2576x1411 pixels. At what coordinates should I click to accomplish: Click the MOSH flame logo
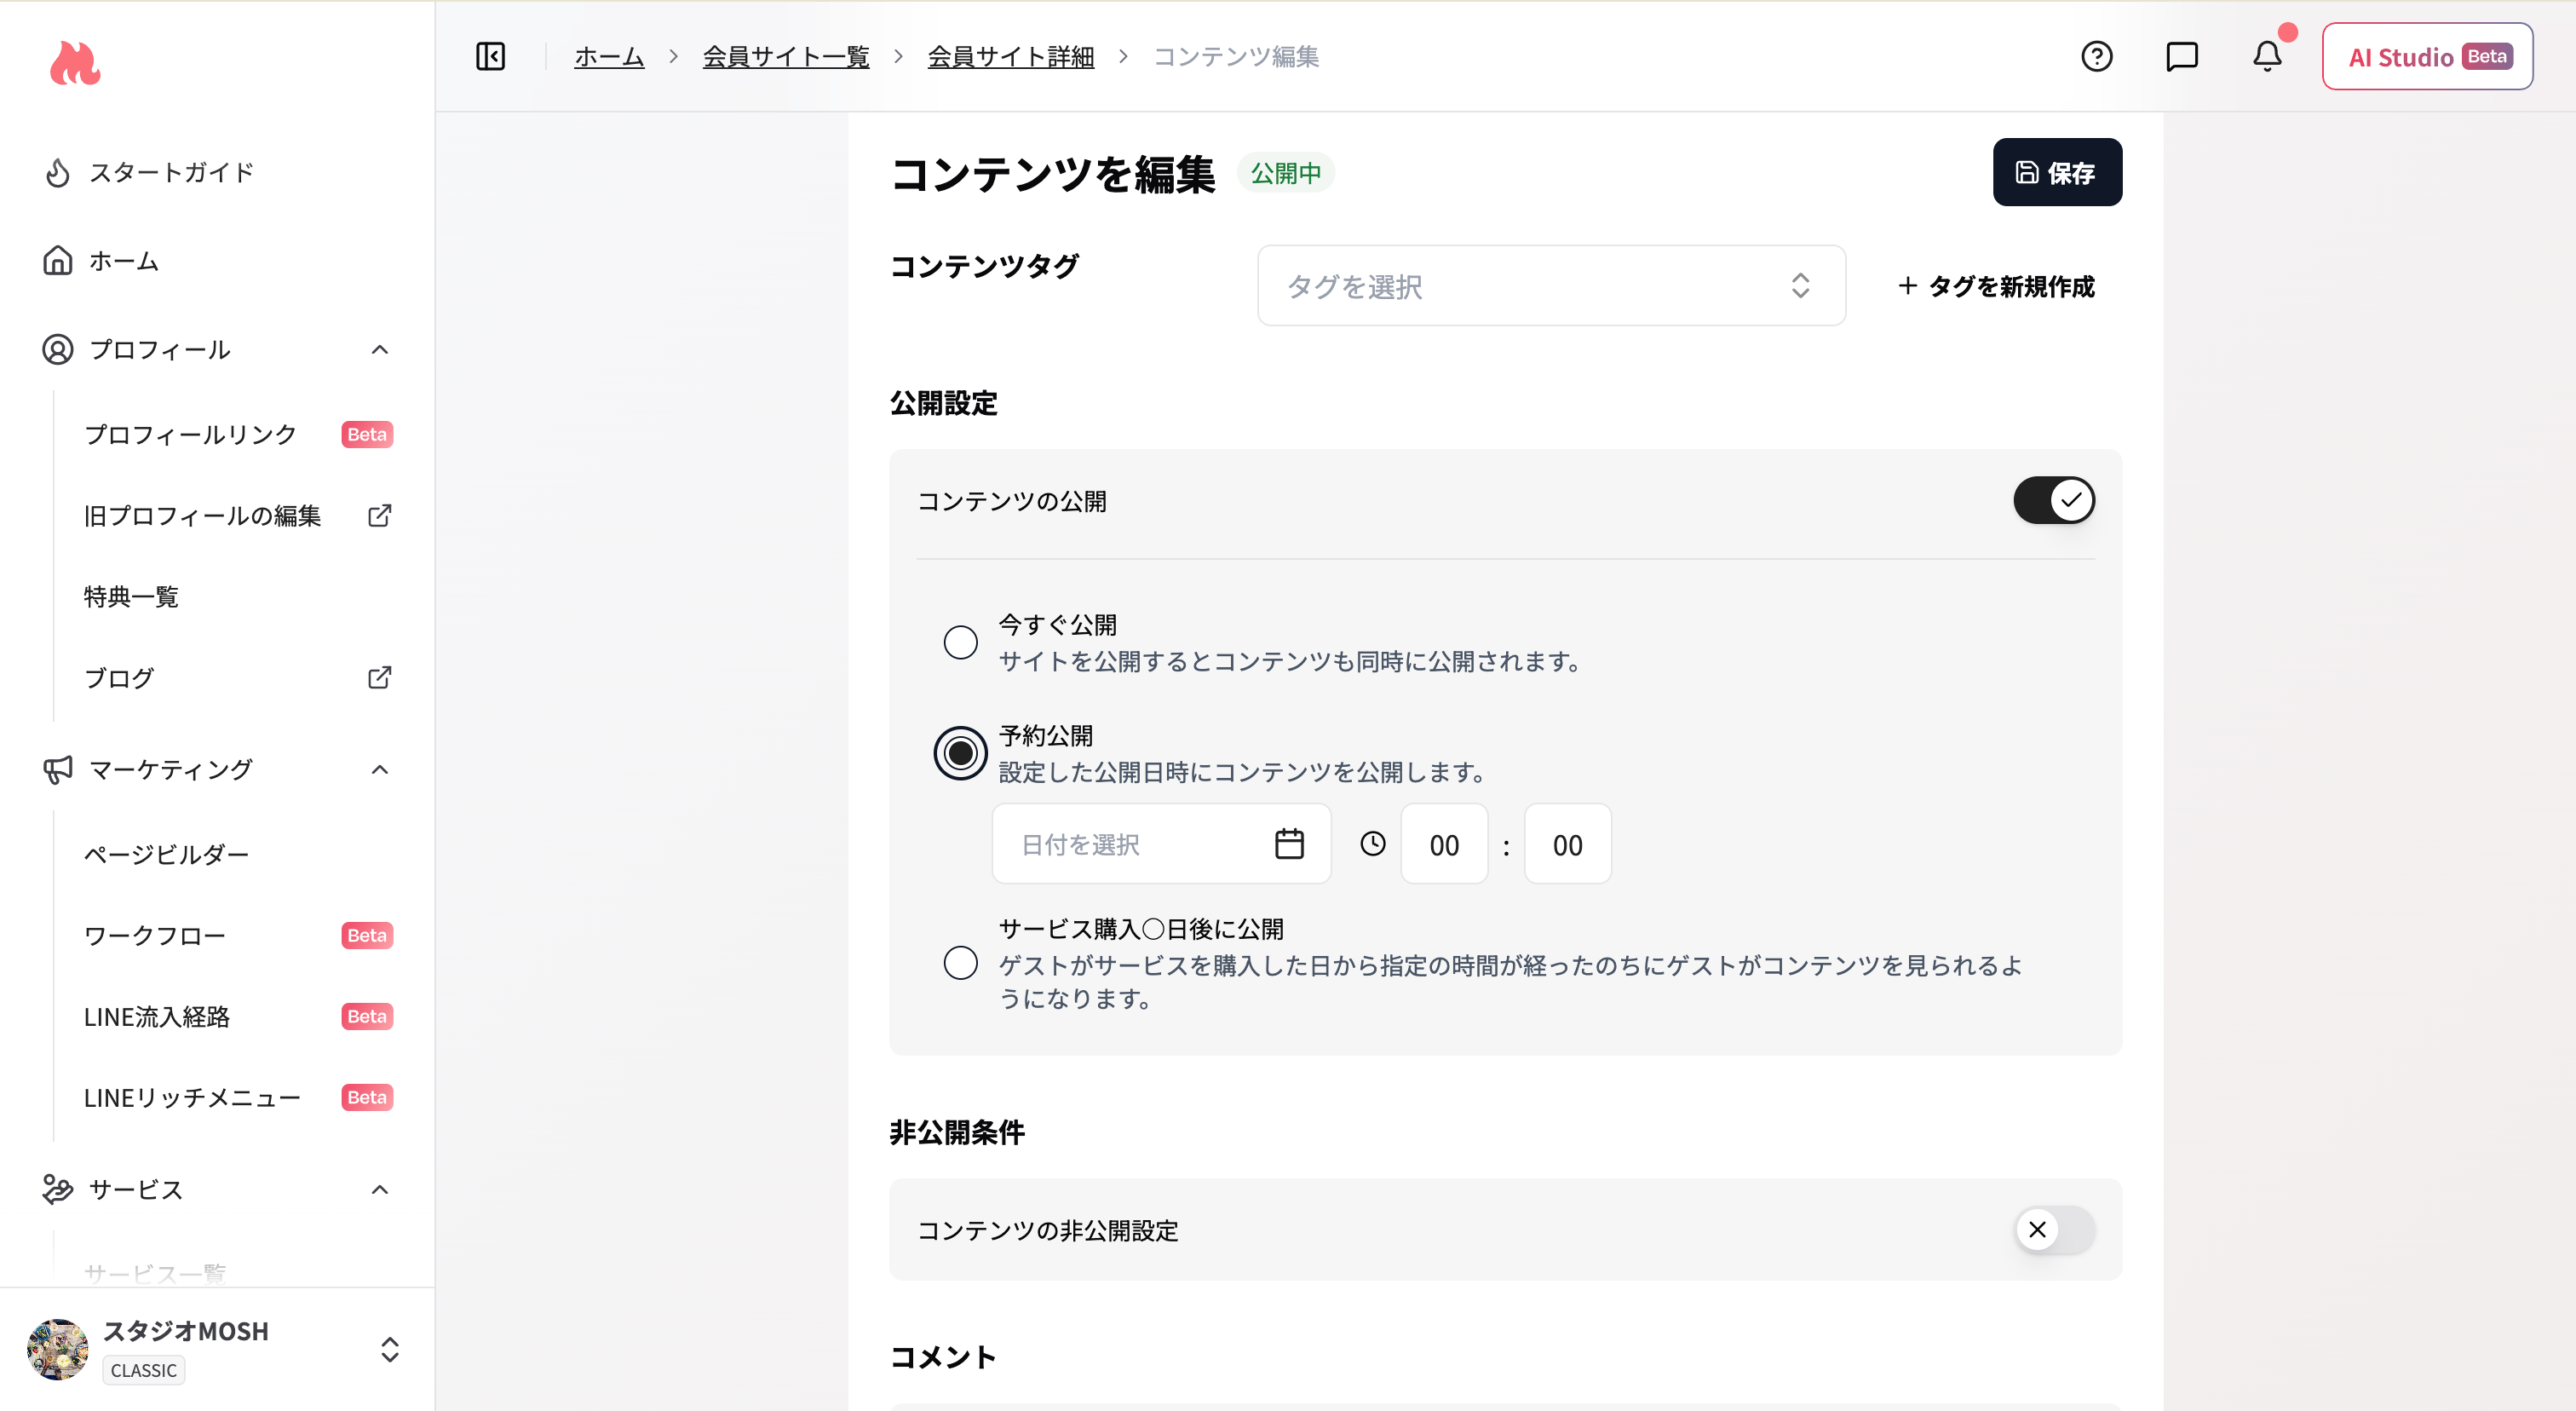click(x=75, y=63)
